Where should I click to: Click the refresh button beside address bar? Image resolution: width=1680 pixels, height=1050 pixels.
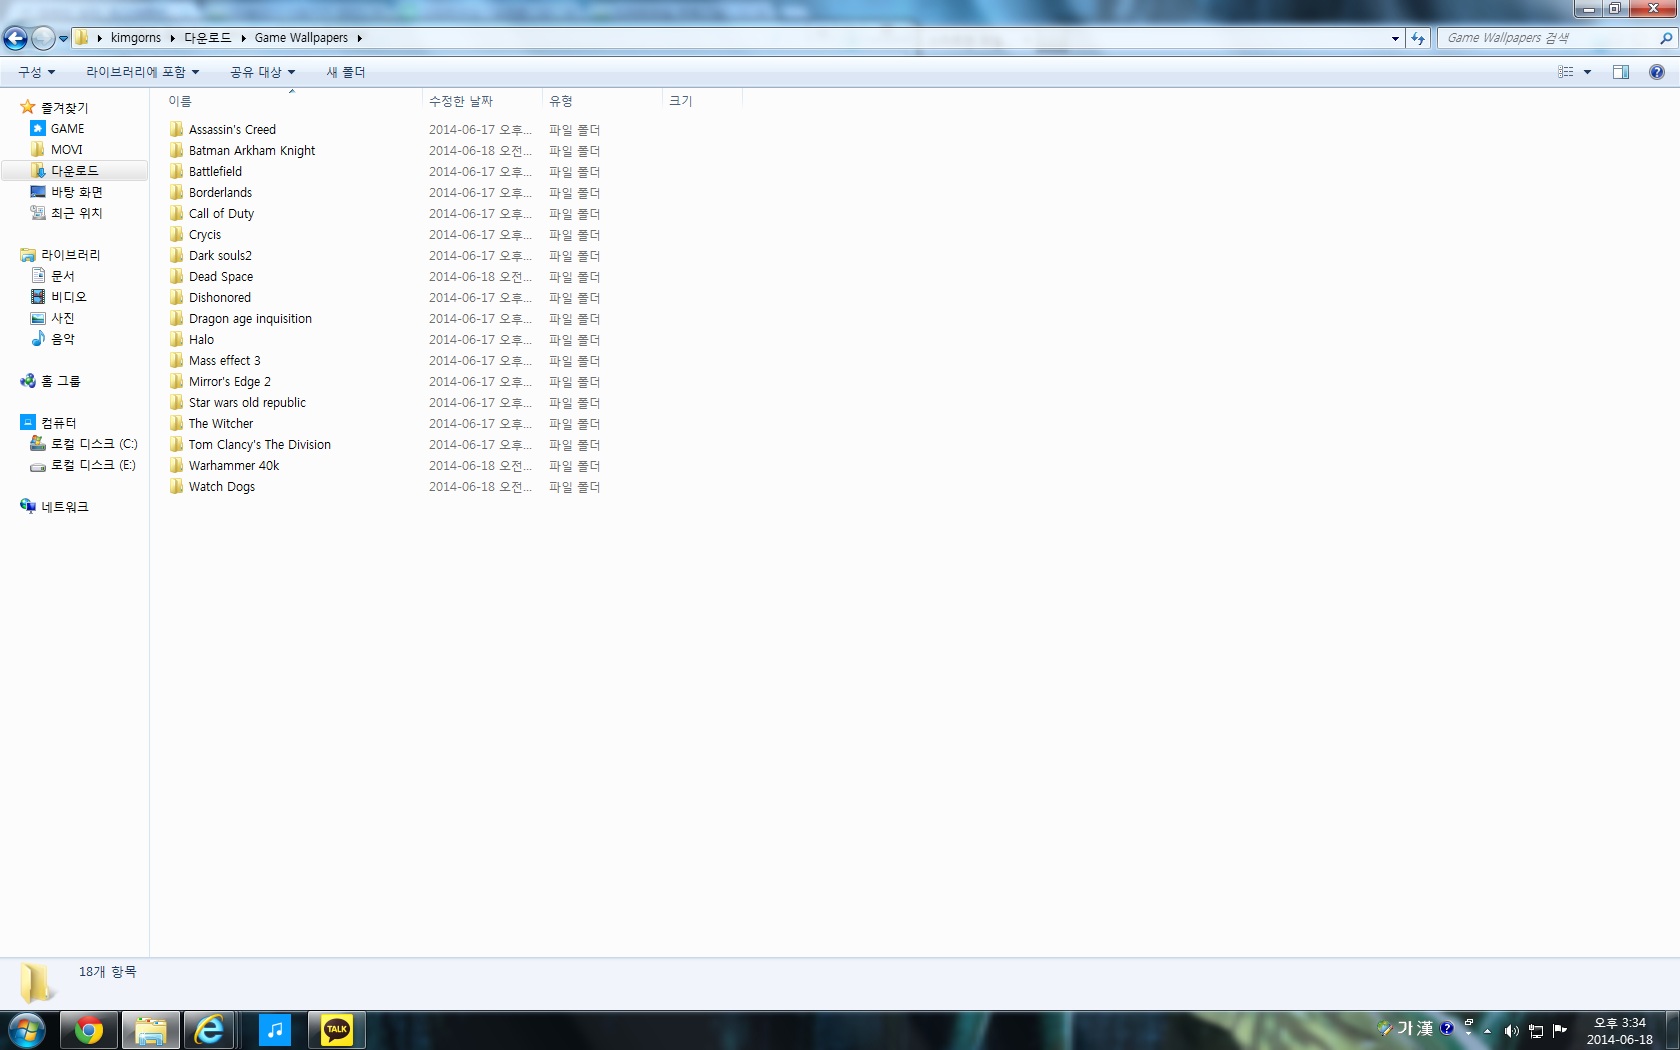point(1418,38)
